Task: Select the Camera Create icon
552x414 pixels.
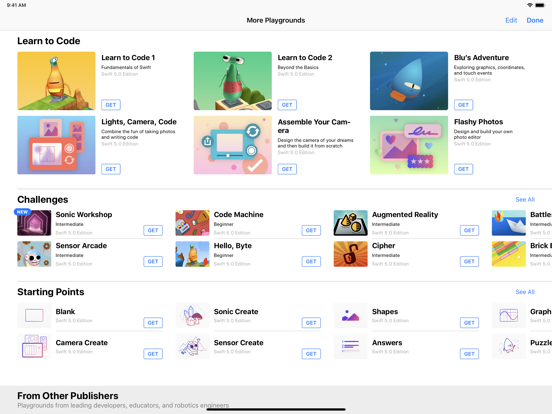Action: click(34, 346)
